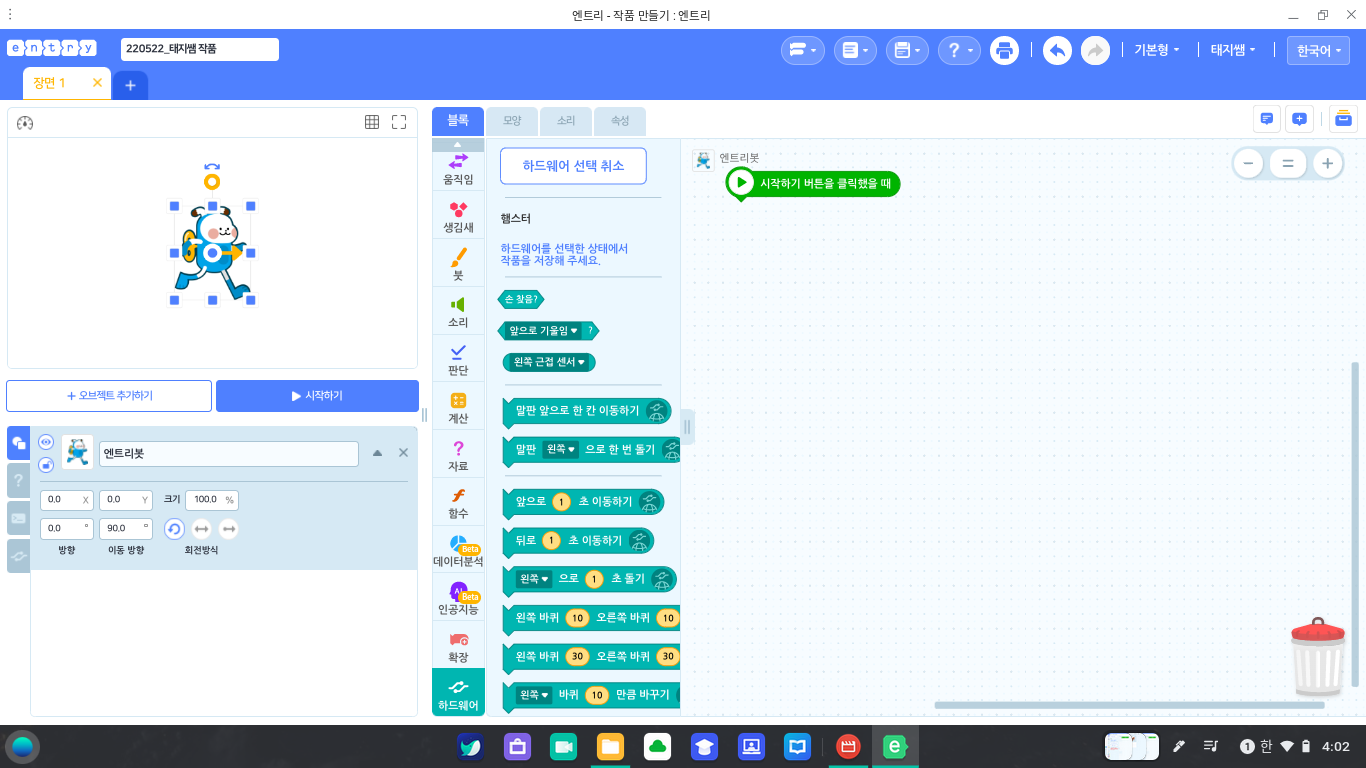Screen dimensions: 1366x768
Task: Reset block workspace zoom level
Action: (1288, 163)
